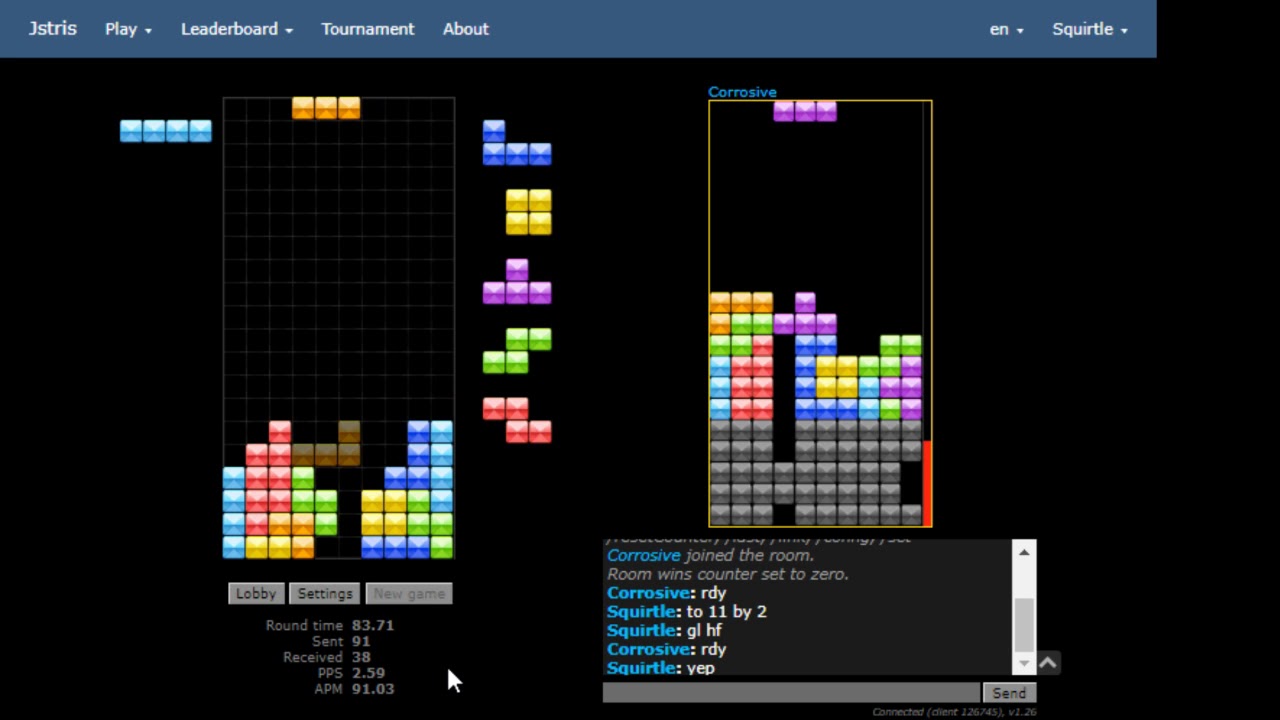Click the chat scrollbar thumb

(1024, 625)
